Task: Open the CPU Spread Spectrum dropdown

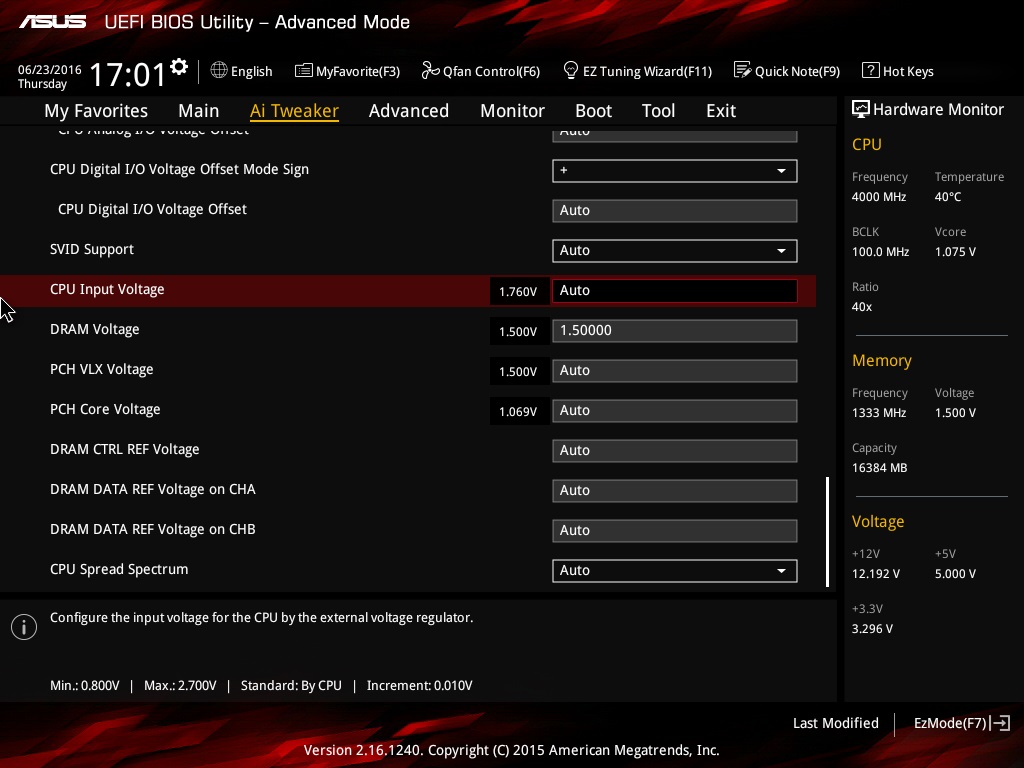Action: (675, 571)
